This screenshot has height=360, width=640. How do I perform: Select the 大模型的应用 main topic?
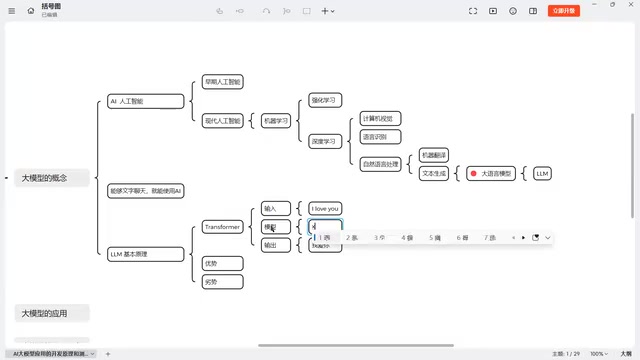(x=52, y=313)
